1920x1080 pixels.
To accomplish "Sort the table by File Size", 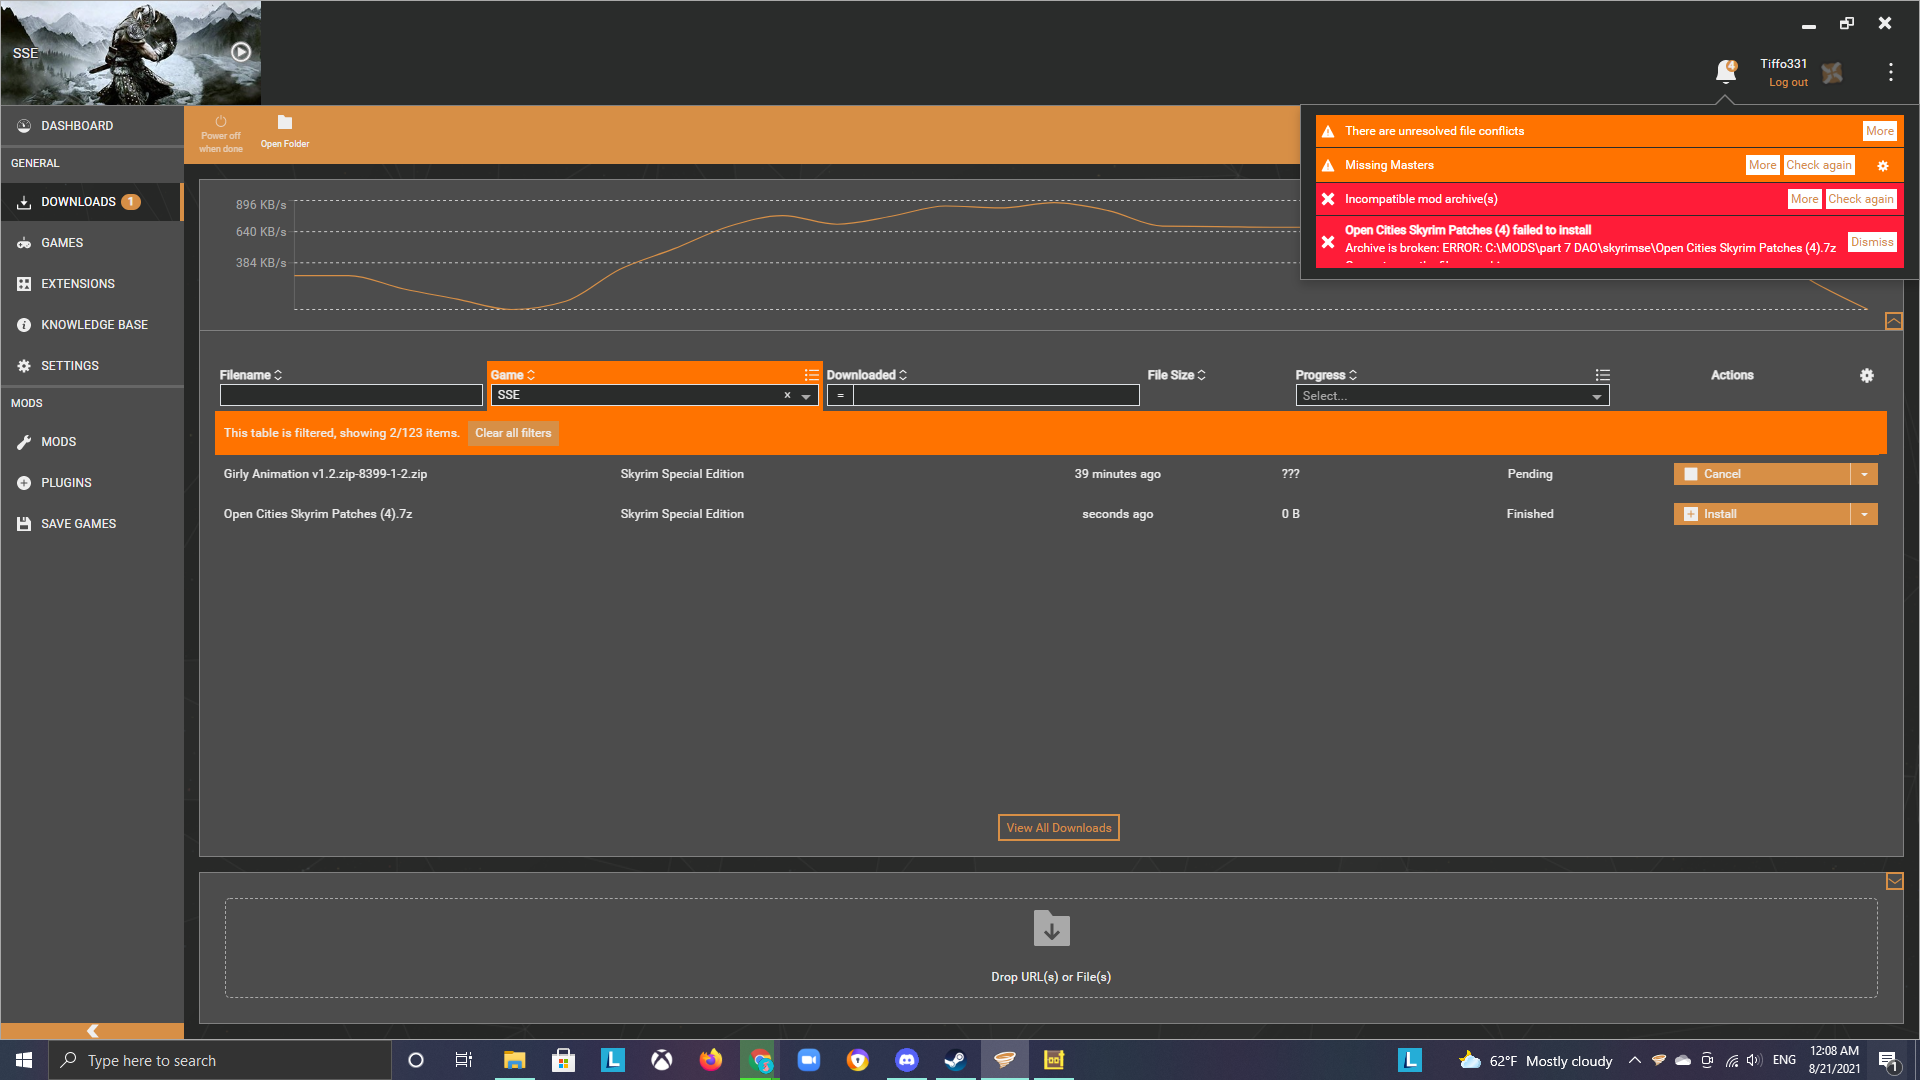I will 1176,375.
